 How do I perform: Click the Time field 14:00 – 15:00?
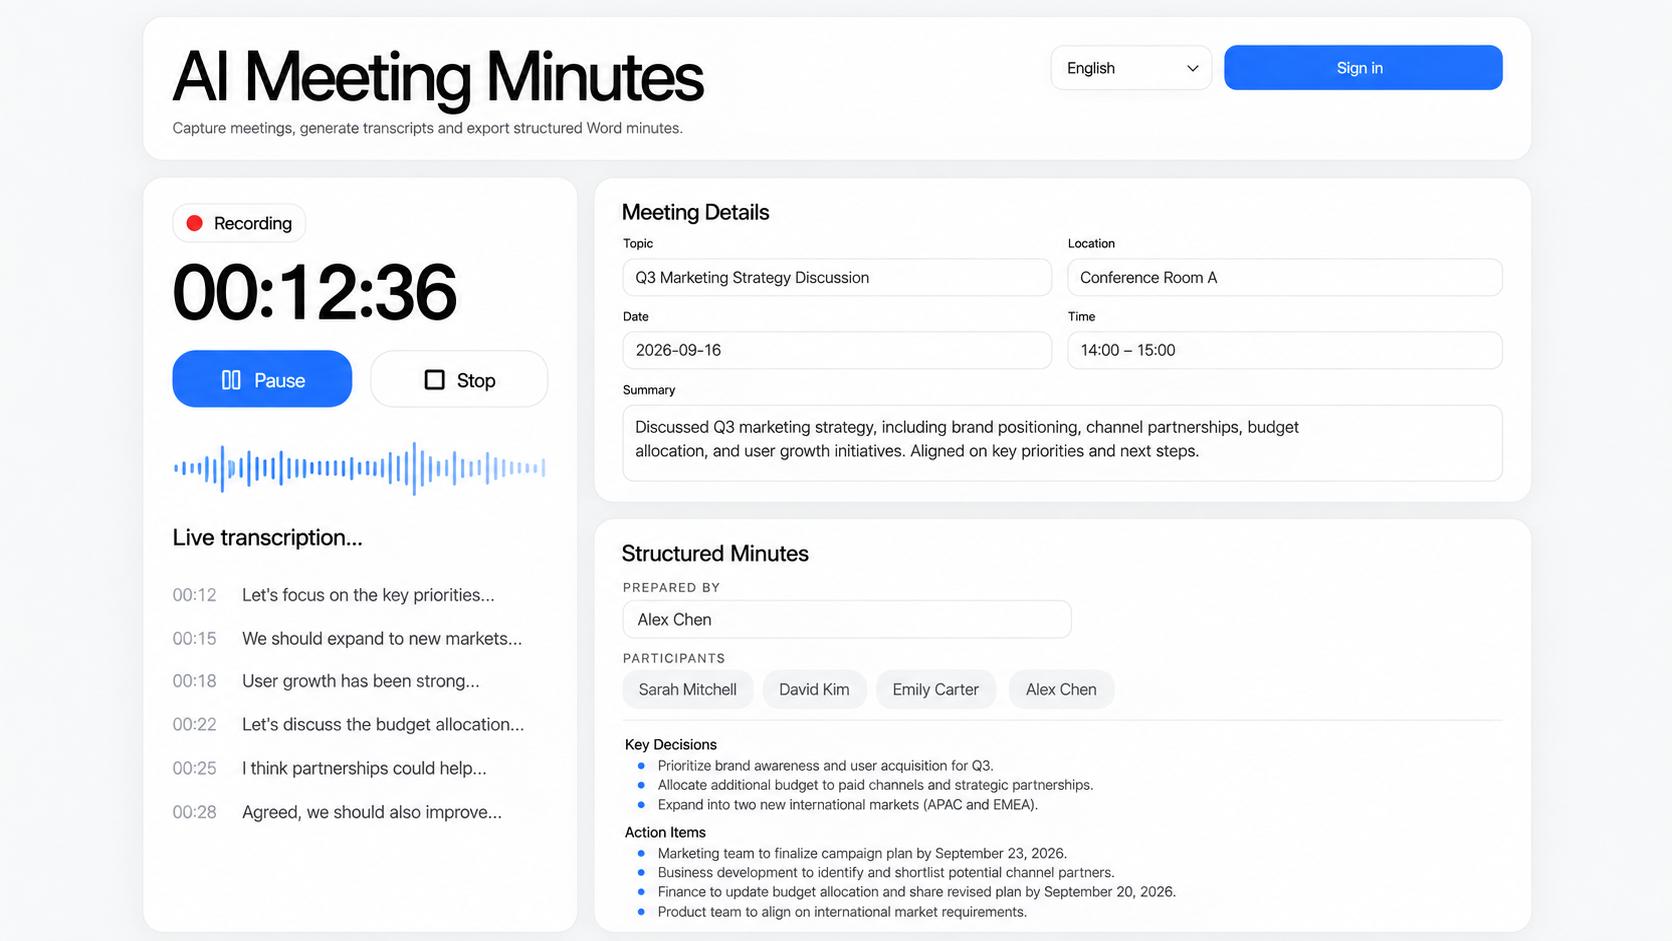click(1285, 350)
